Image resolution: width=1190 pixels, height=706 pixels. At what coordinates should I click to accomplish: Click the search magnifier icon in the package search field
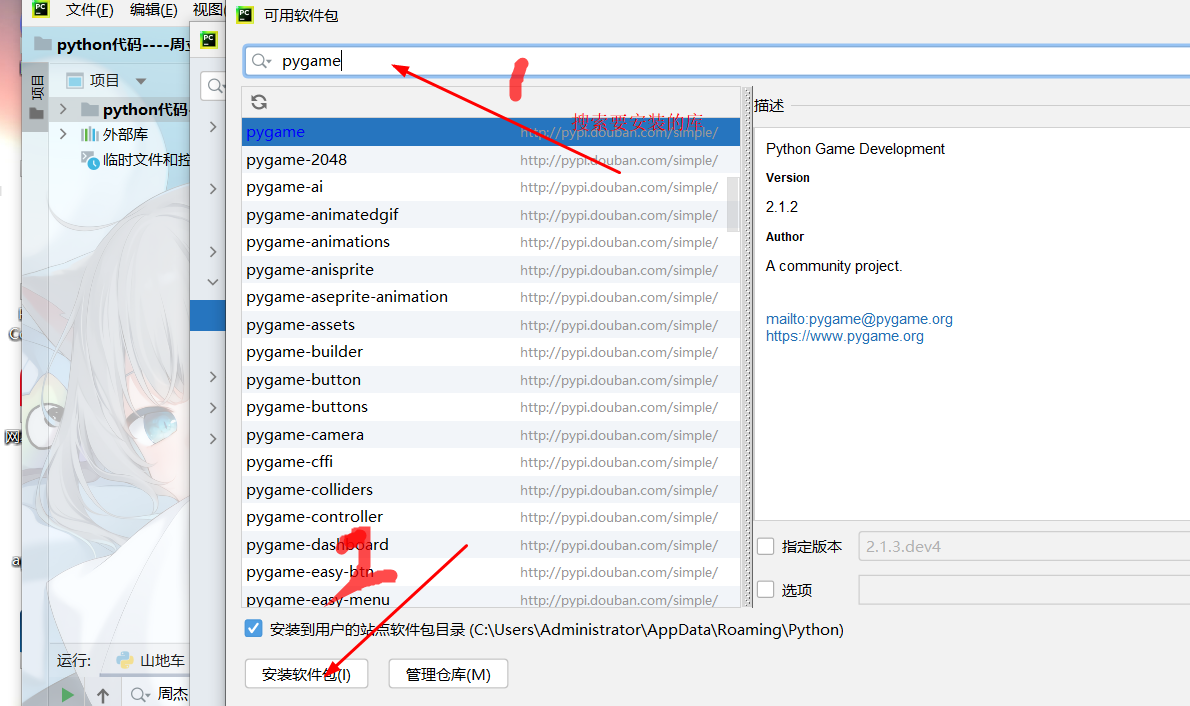[260, 61]
